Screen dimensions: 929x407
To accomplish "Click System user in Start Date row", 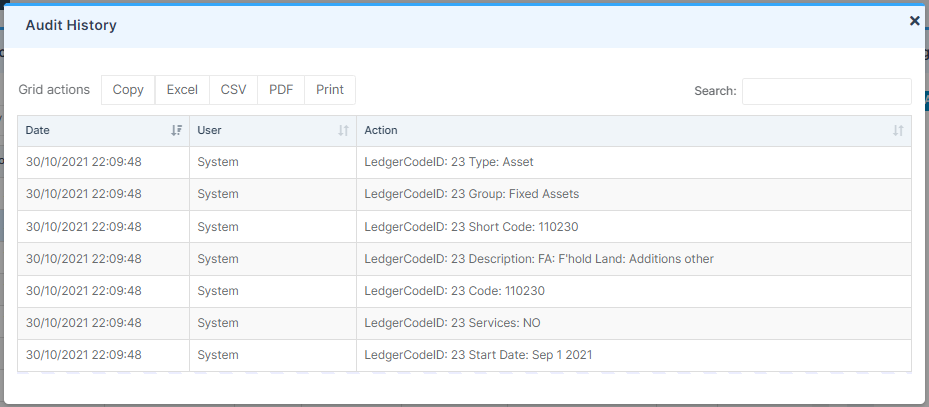I will pos(217,355).
